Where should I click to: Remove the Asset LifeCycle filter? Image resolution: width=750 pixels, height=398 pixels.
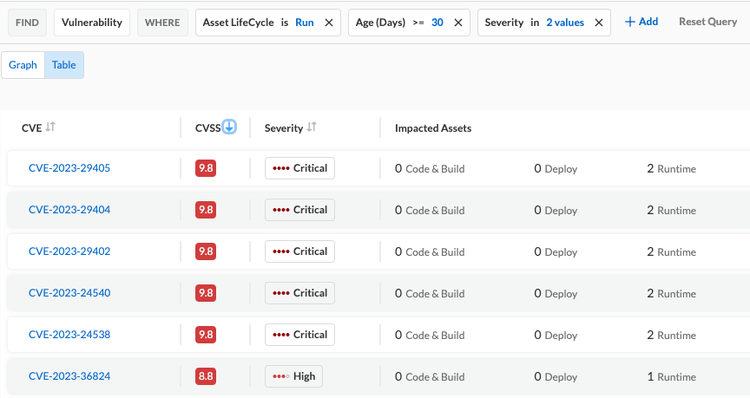click(329, 22)
